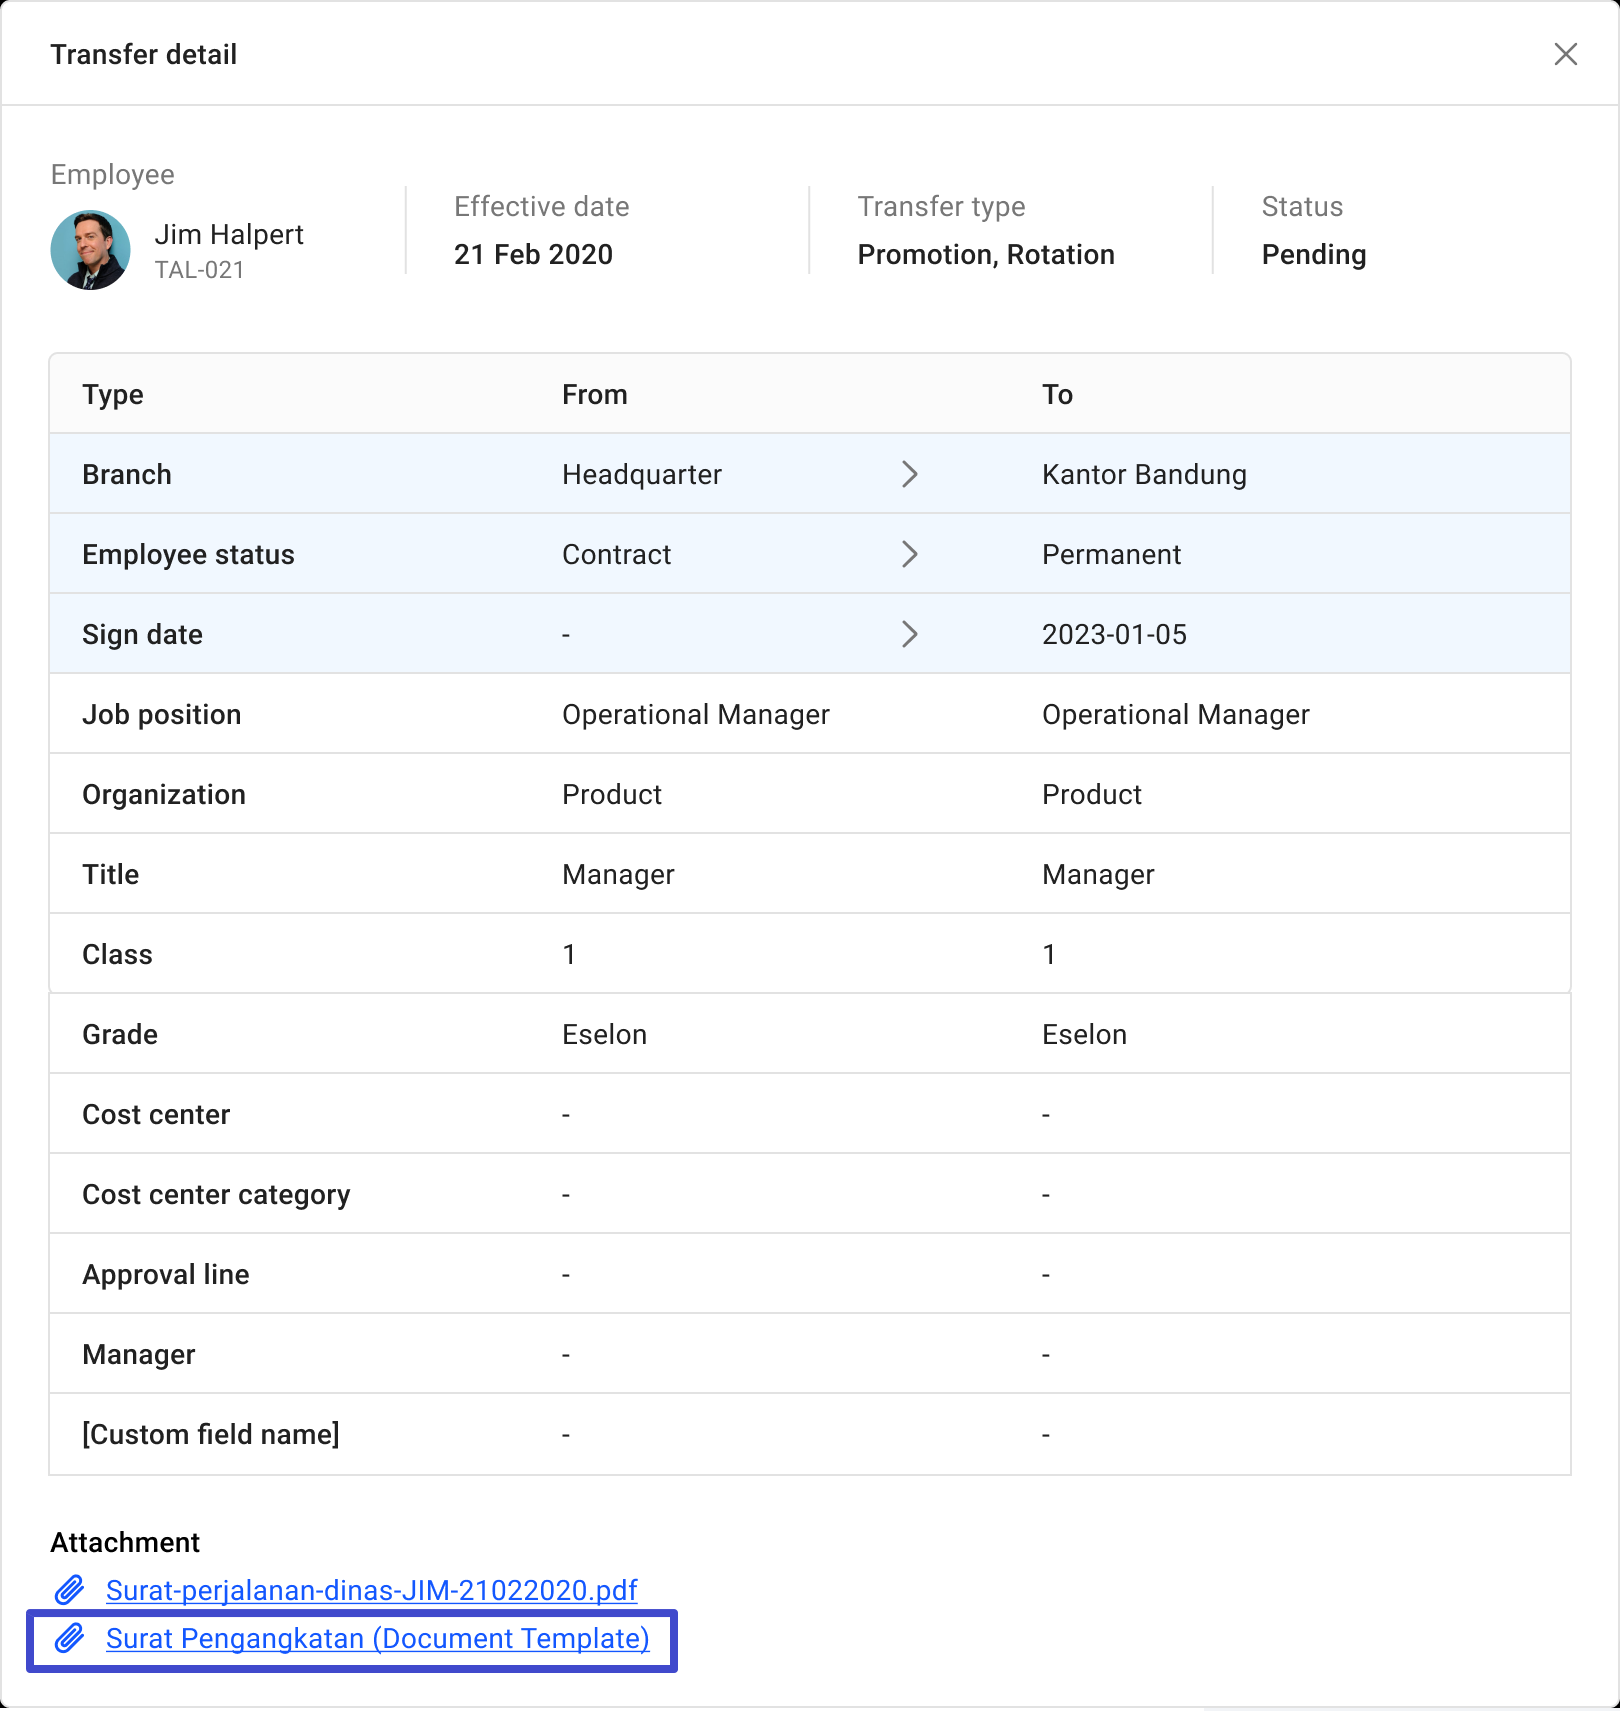Open the Surat Pengangkatan document template
The height and width of the screenshot is (1711, 1620).
coord(378,1638)
